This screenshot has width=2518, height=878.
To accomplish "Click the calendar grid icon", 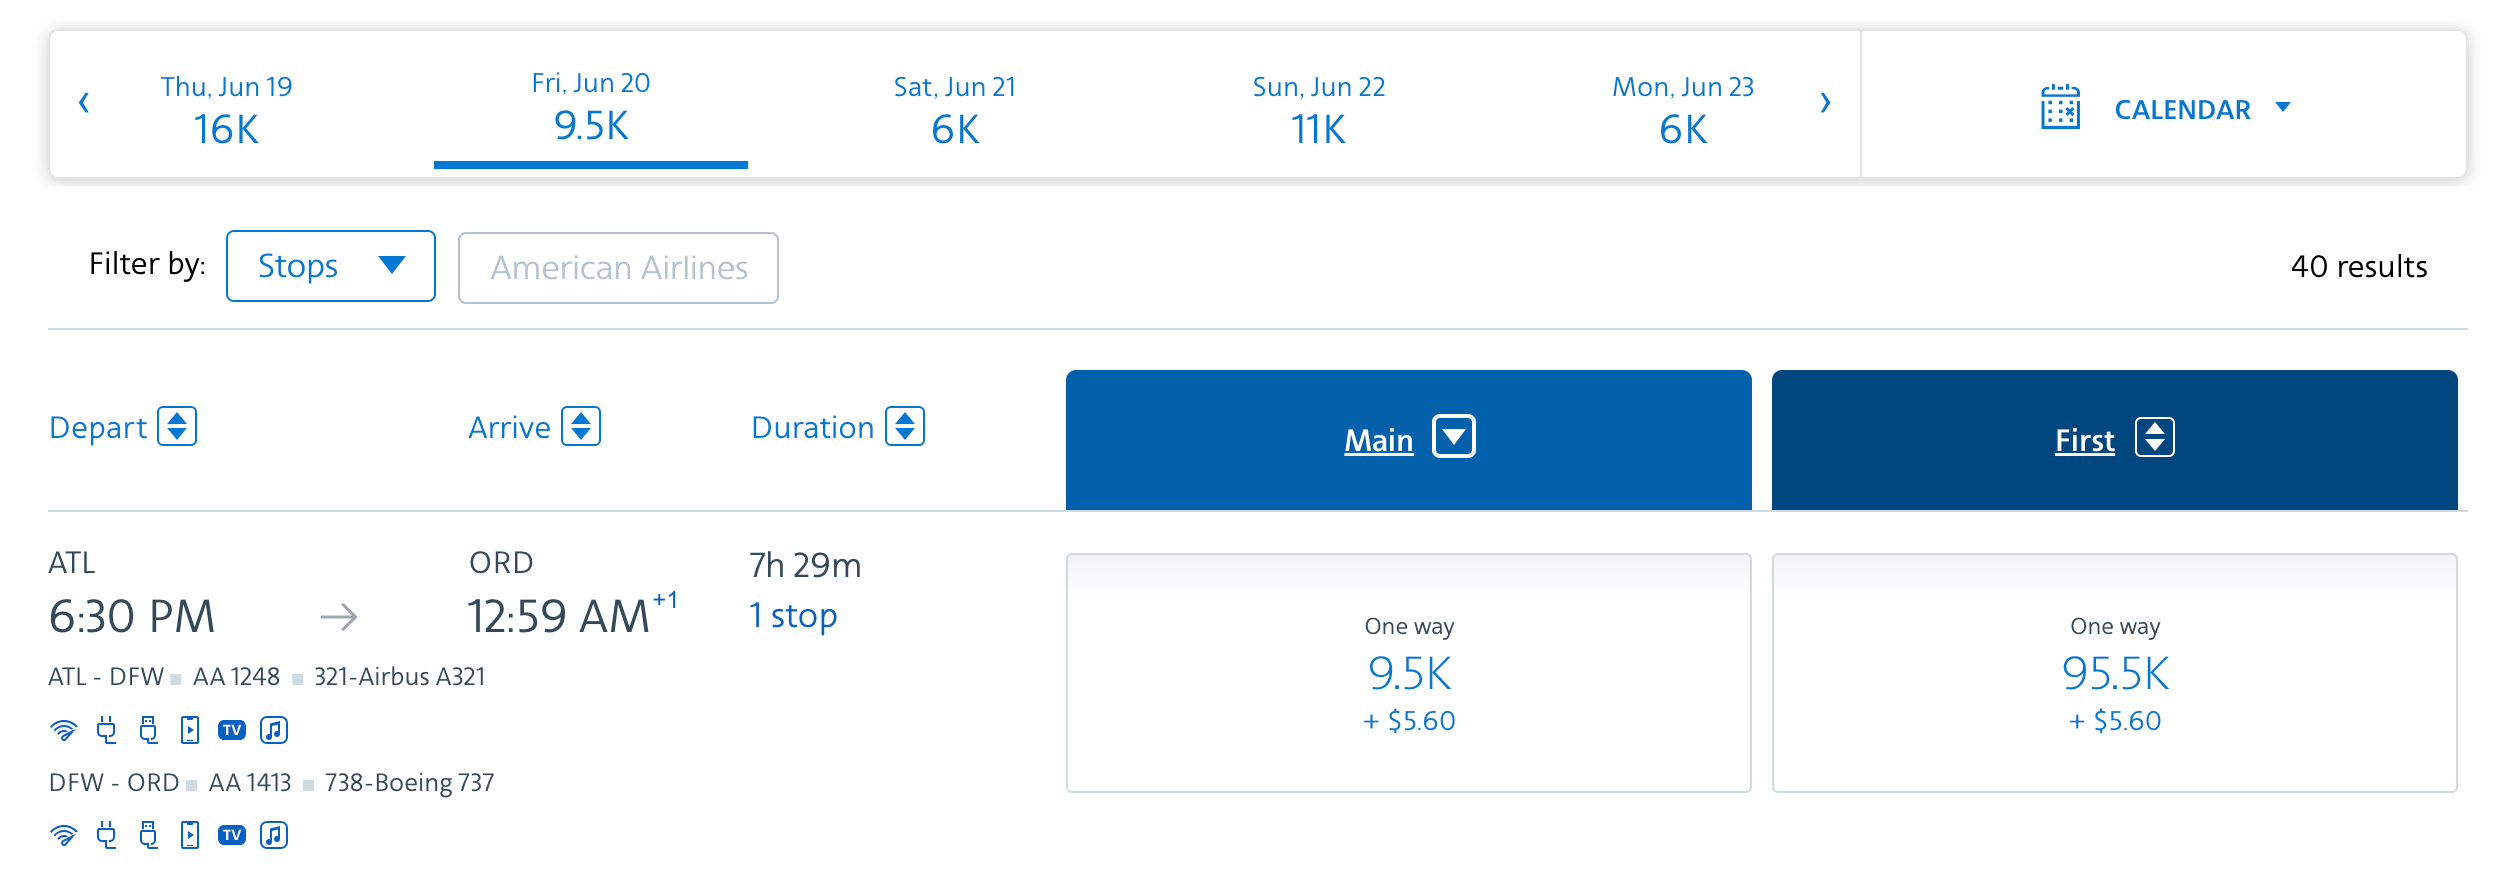I will point(2059,107).
